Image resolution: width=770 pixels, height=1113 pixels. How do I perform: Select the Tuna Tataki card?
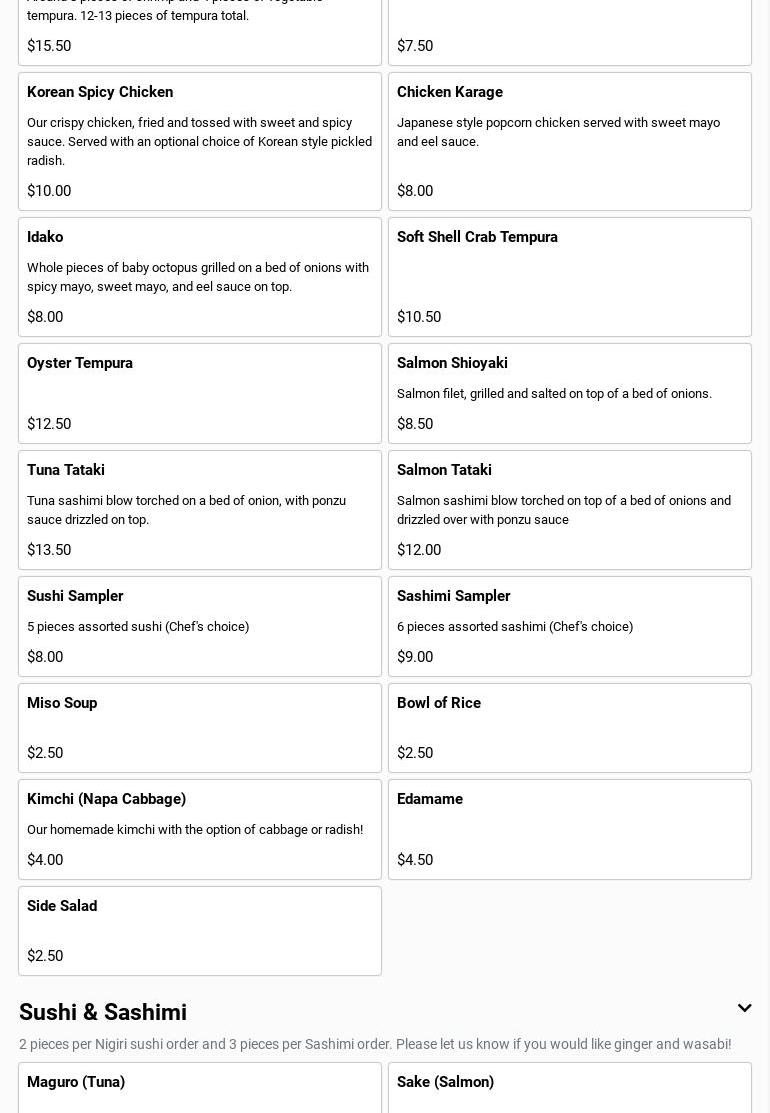pos(200,510)
